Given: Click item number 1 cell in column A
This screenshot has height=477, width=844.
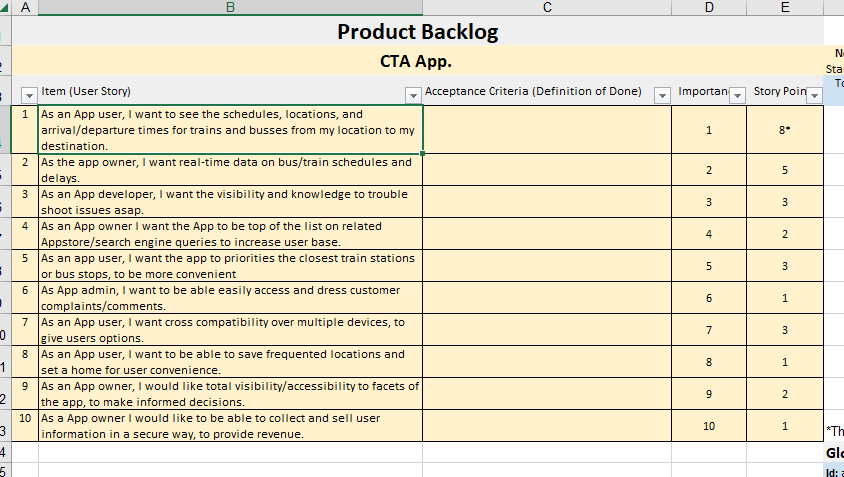Looking at the screenshot, I should click(x=25, y=130).
